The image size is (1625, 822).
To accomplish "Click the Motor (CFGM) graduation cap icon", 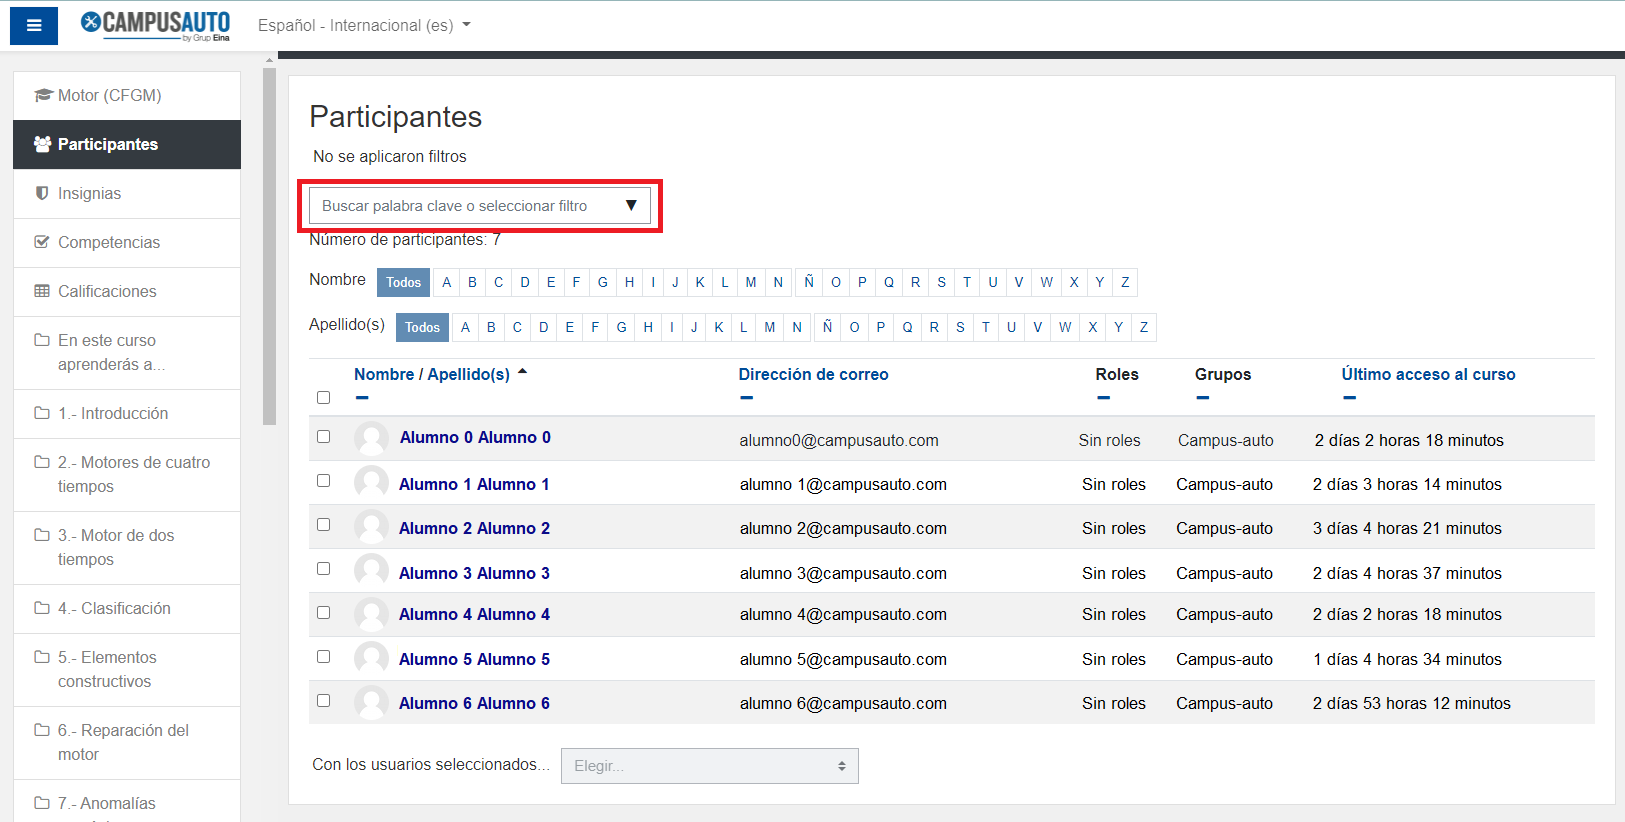I will click(43, 95).
